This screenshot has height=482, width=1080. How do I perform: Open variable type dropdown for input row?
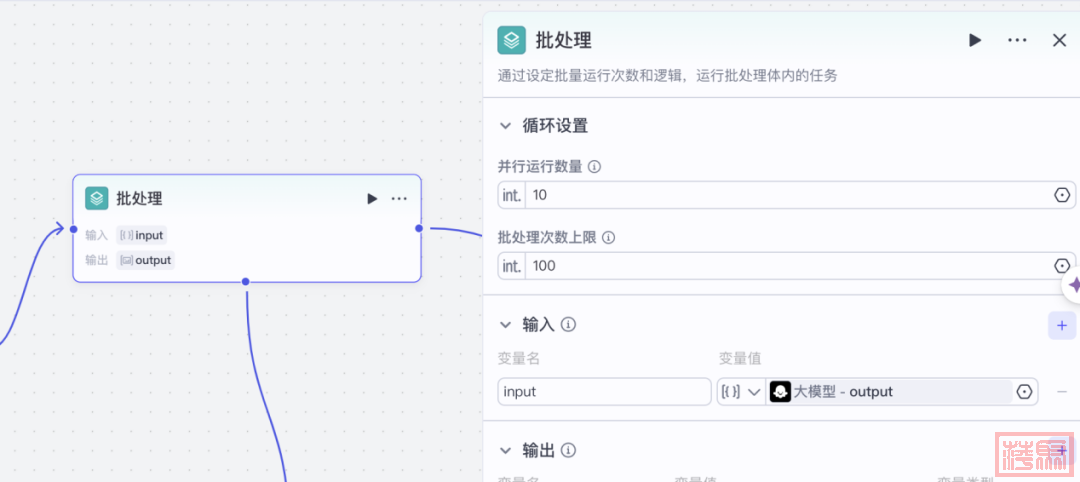741,392
